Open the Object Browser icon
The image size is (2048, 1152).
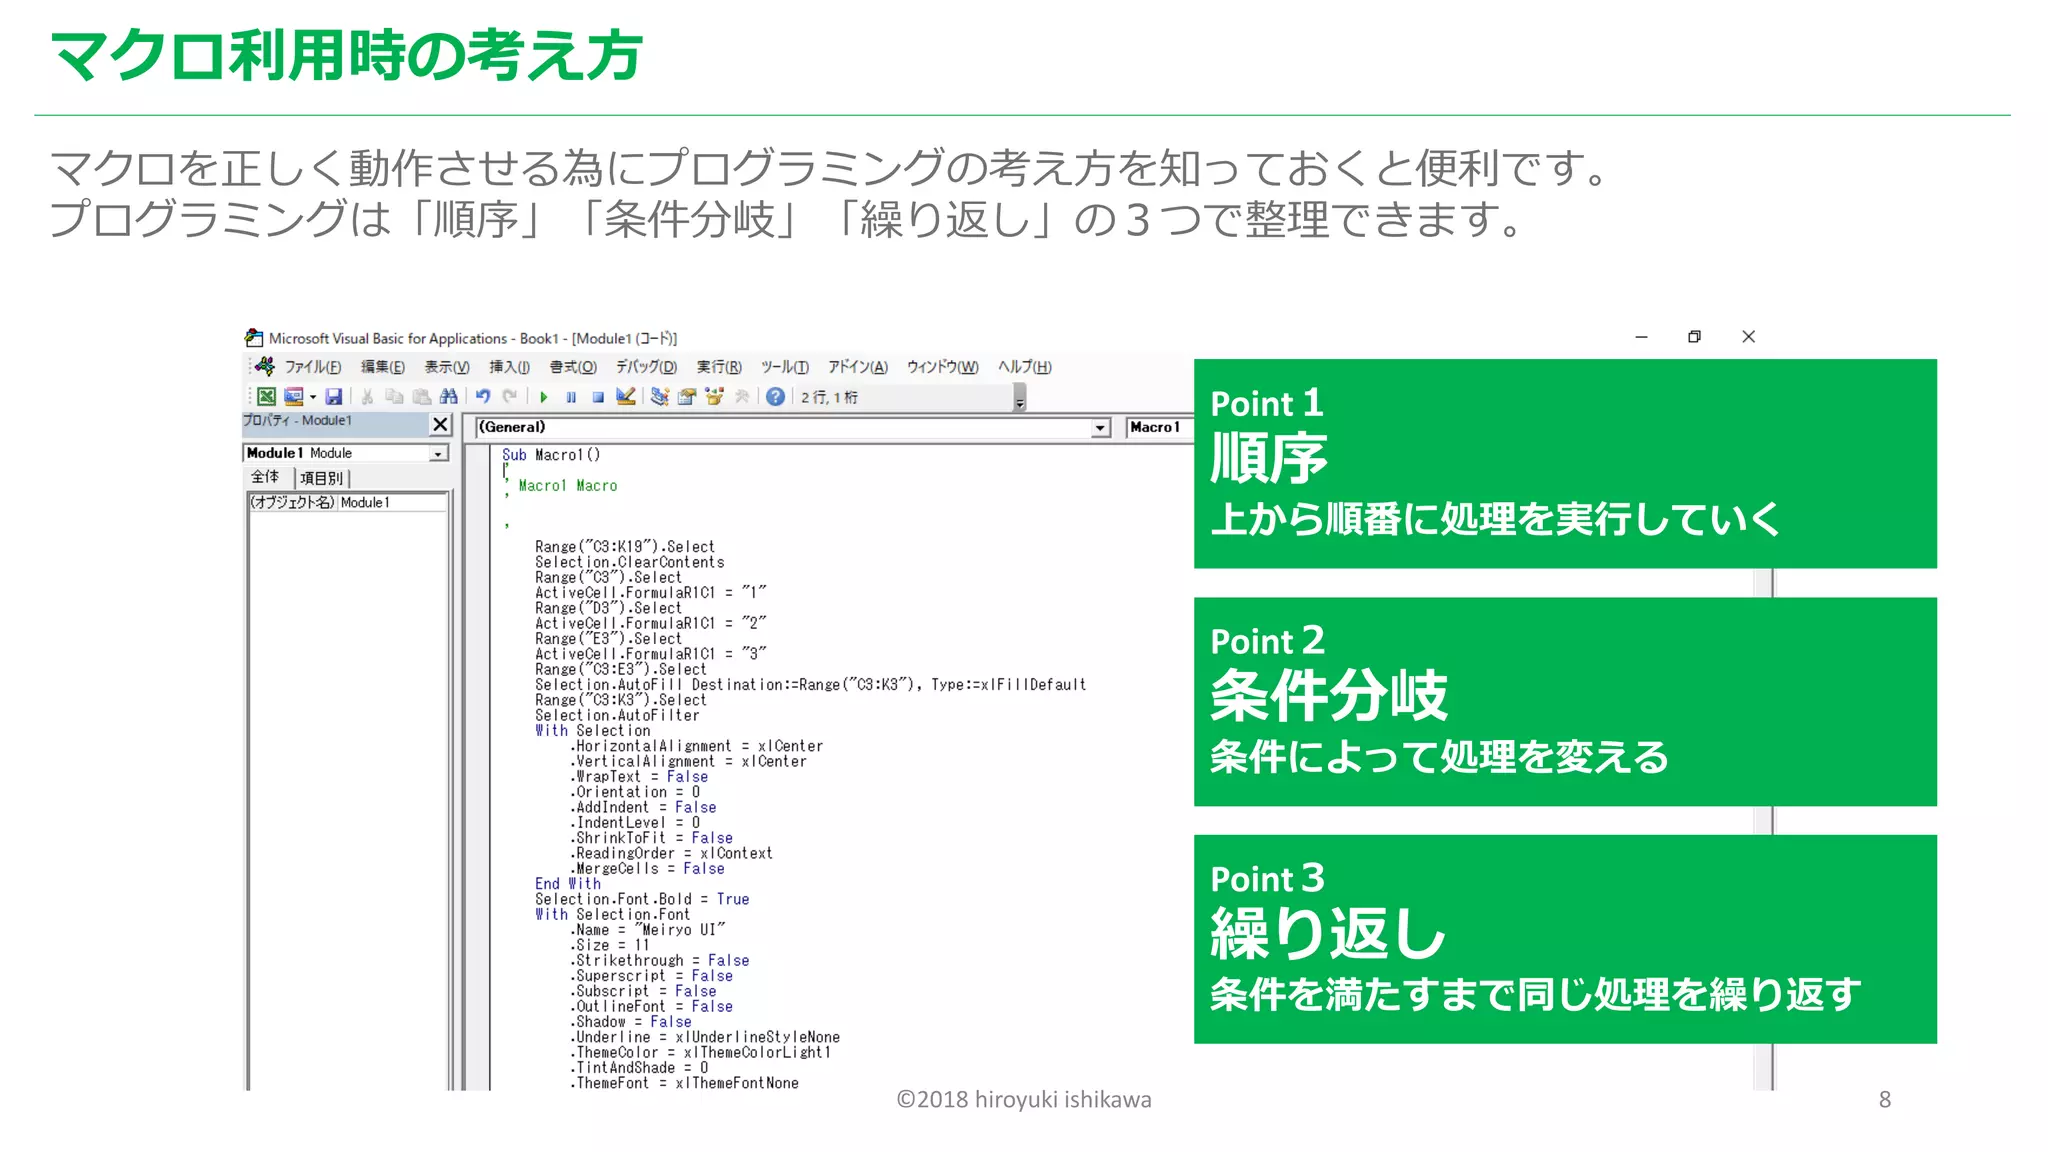[714, 397]
